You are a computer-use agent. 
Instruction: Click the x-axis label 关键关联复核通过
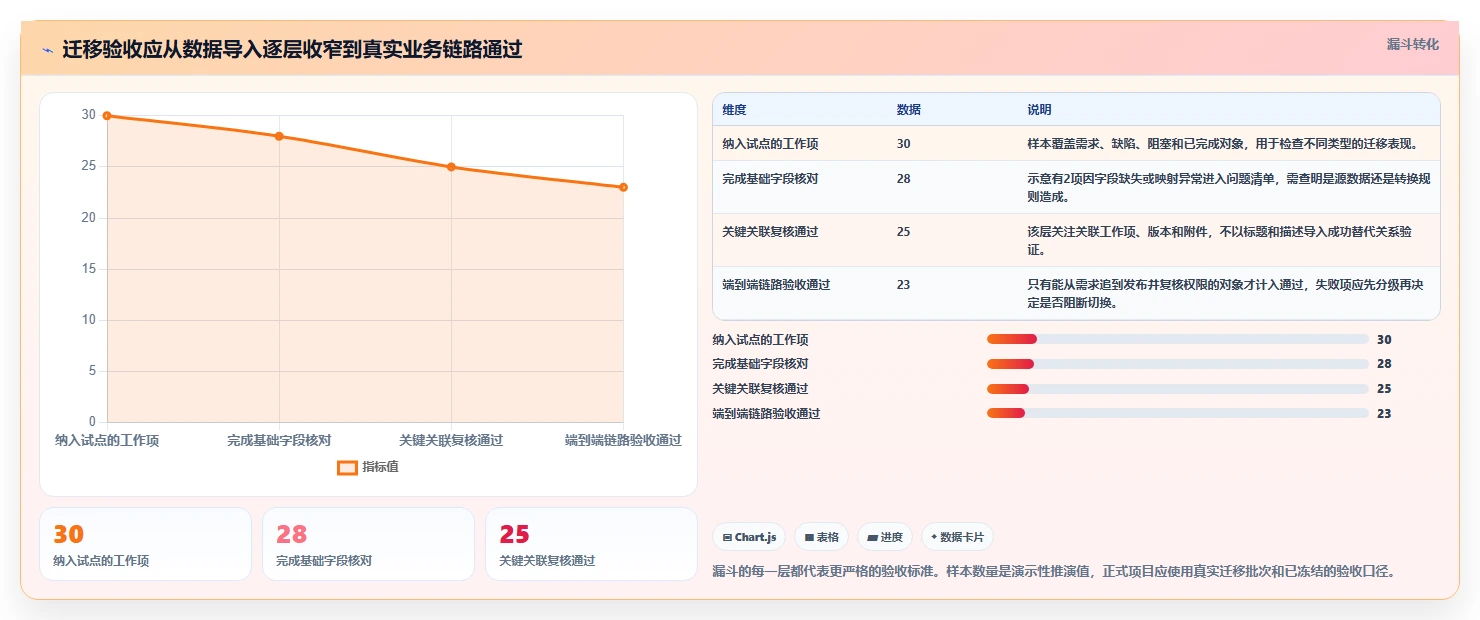(451, 440)
